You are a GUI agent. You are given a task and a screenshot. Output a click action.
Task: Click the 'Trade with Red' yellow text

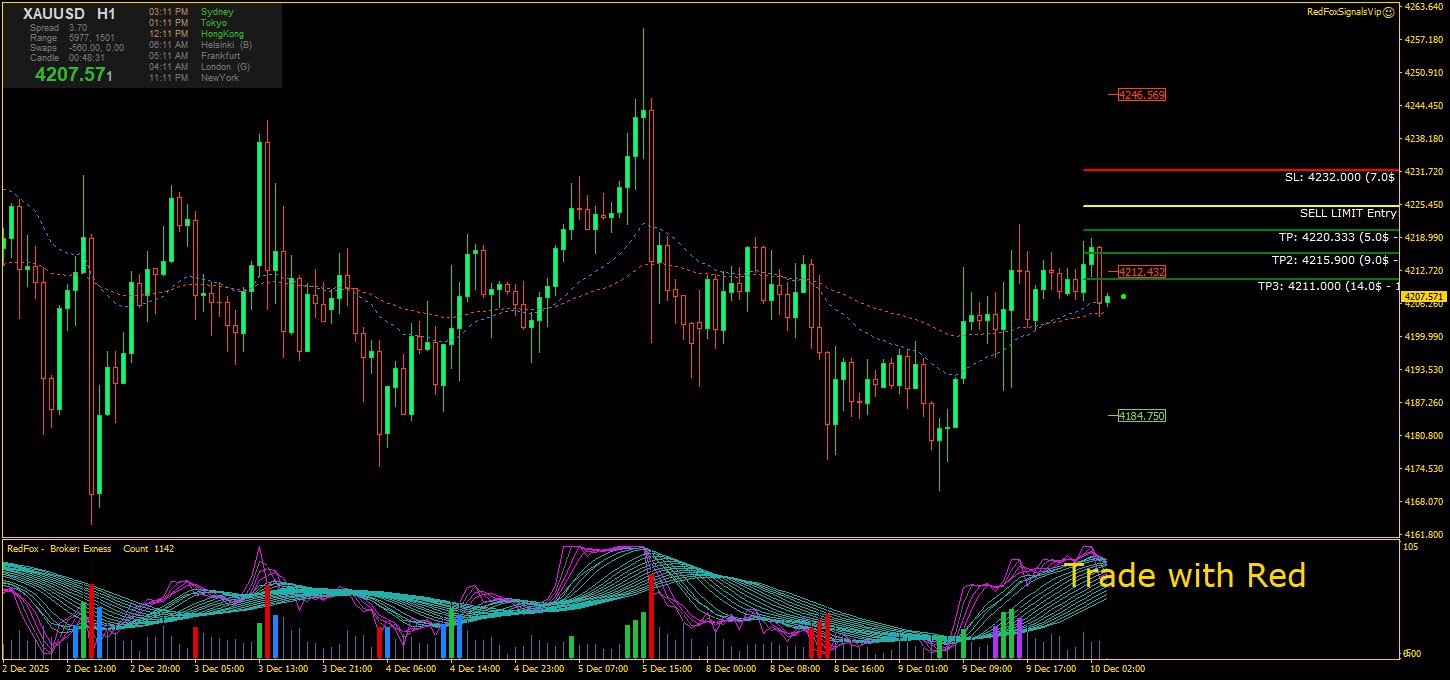click(x=1184, y=575)
